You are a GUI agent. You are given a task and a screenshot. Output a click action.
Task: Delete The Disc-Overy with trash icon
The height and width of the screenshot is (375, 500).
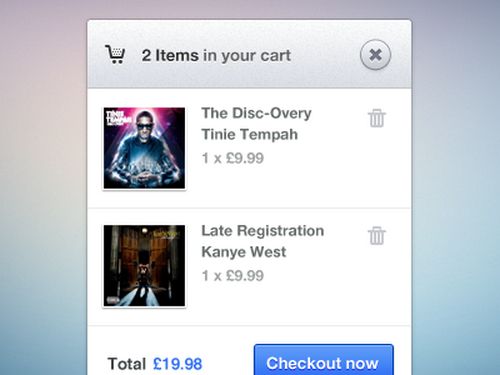tap(377, 118)
